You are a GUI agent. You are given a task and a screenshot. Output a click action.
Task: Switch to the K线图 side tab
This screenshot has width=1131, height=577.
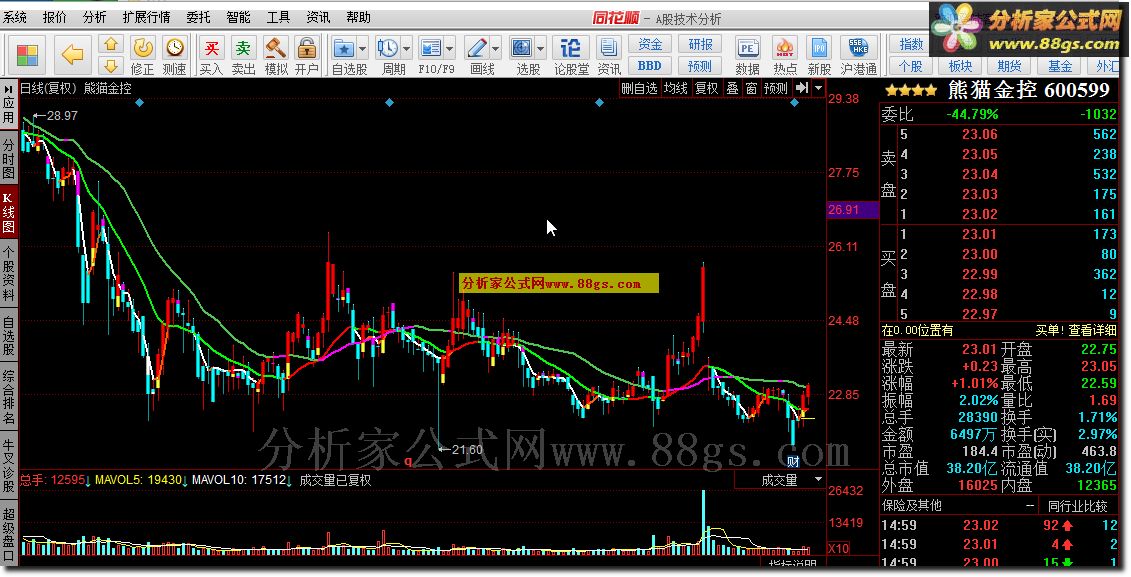tap(9, 213)
